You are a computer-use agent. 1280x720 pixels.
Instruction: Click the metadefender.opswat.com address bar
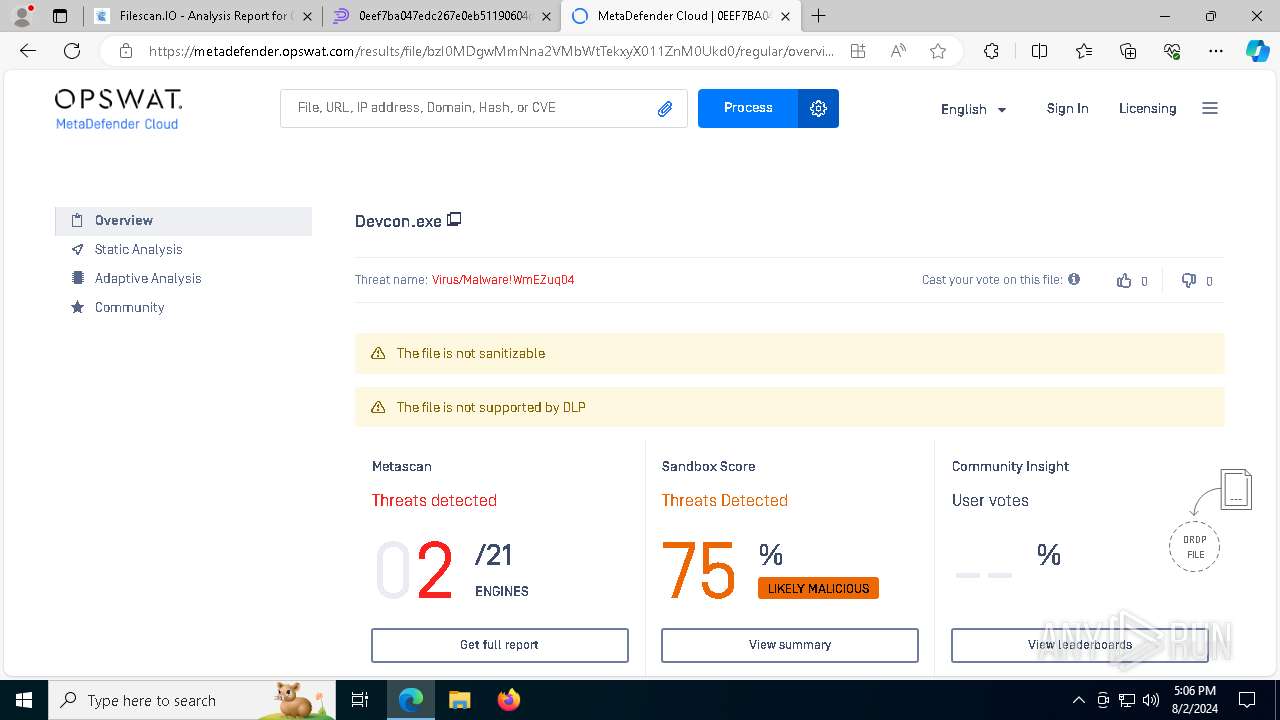[490, 51]
